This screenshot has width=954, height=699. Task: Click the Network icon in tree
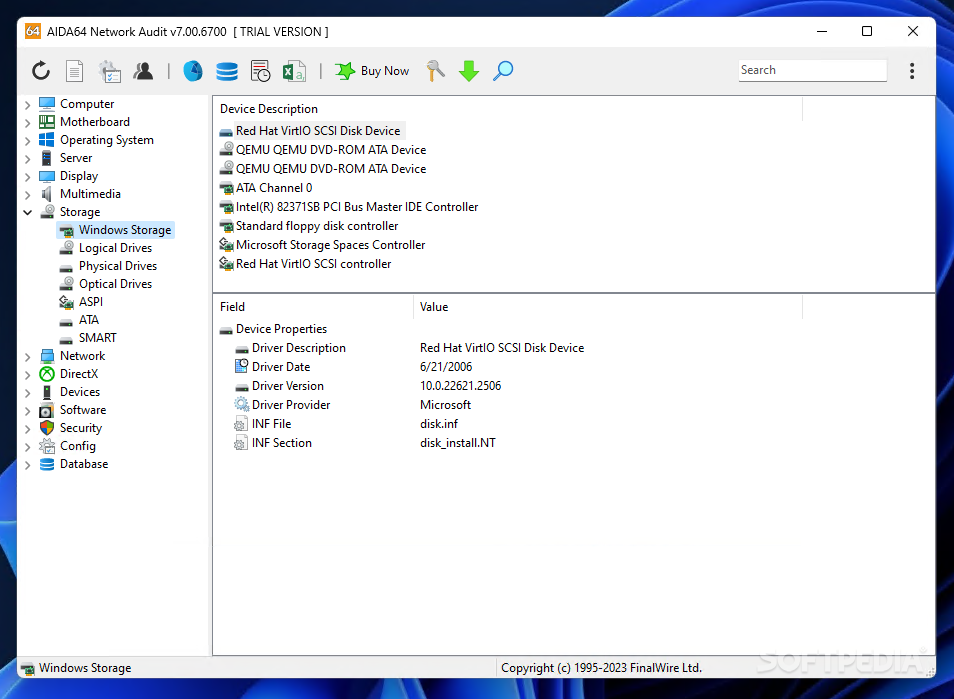47,356
